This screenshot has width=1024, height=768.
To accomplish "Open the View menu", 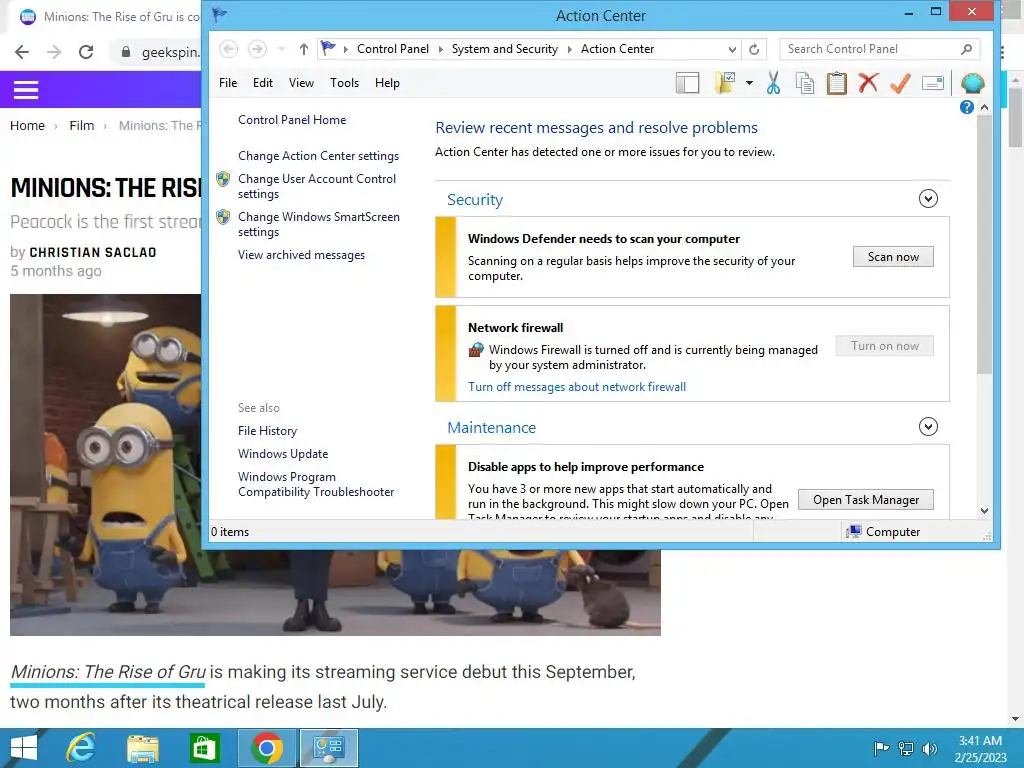I will click(x=301, y=83).
